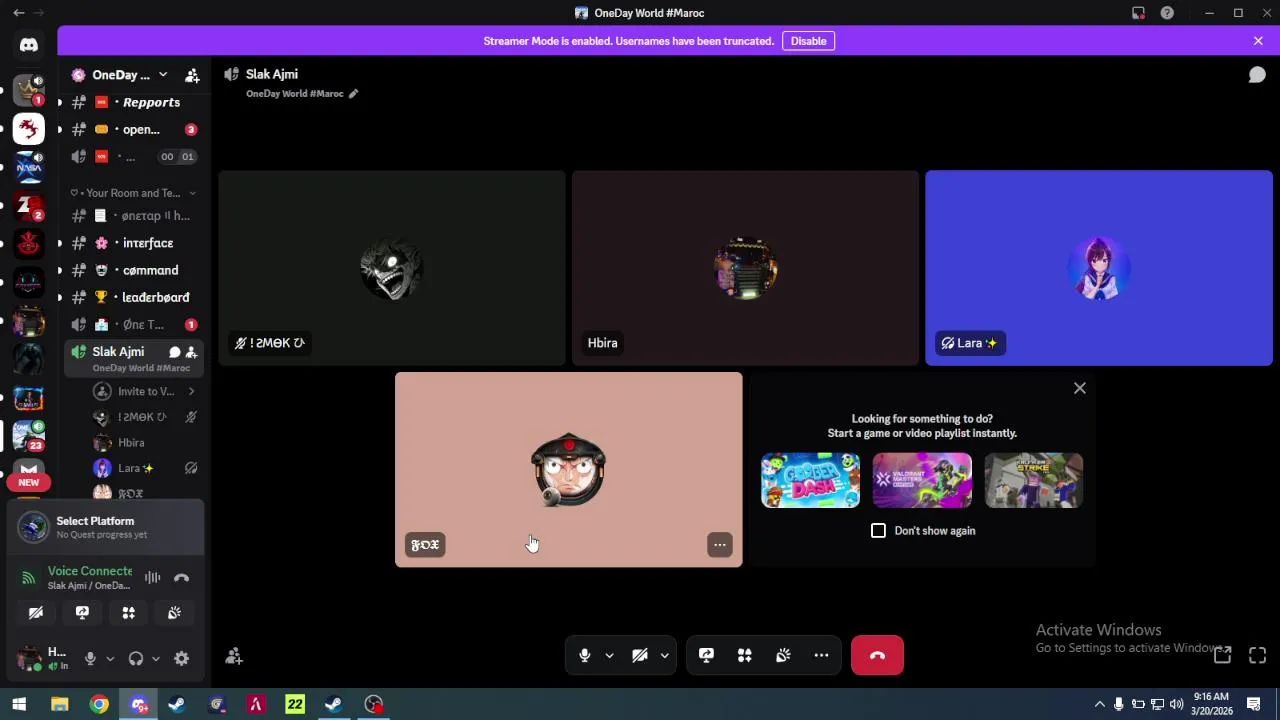This screenshot has height=720, width=1280.
Task: Open the cømmand channel
Action: pos(133,270)
